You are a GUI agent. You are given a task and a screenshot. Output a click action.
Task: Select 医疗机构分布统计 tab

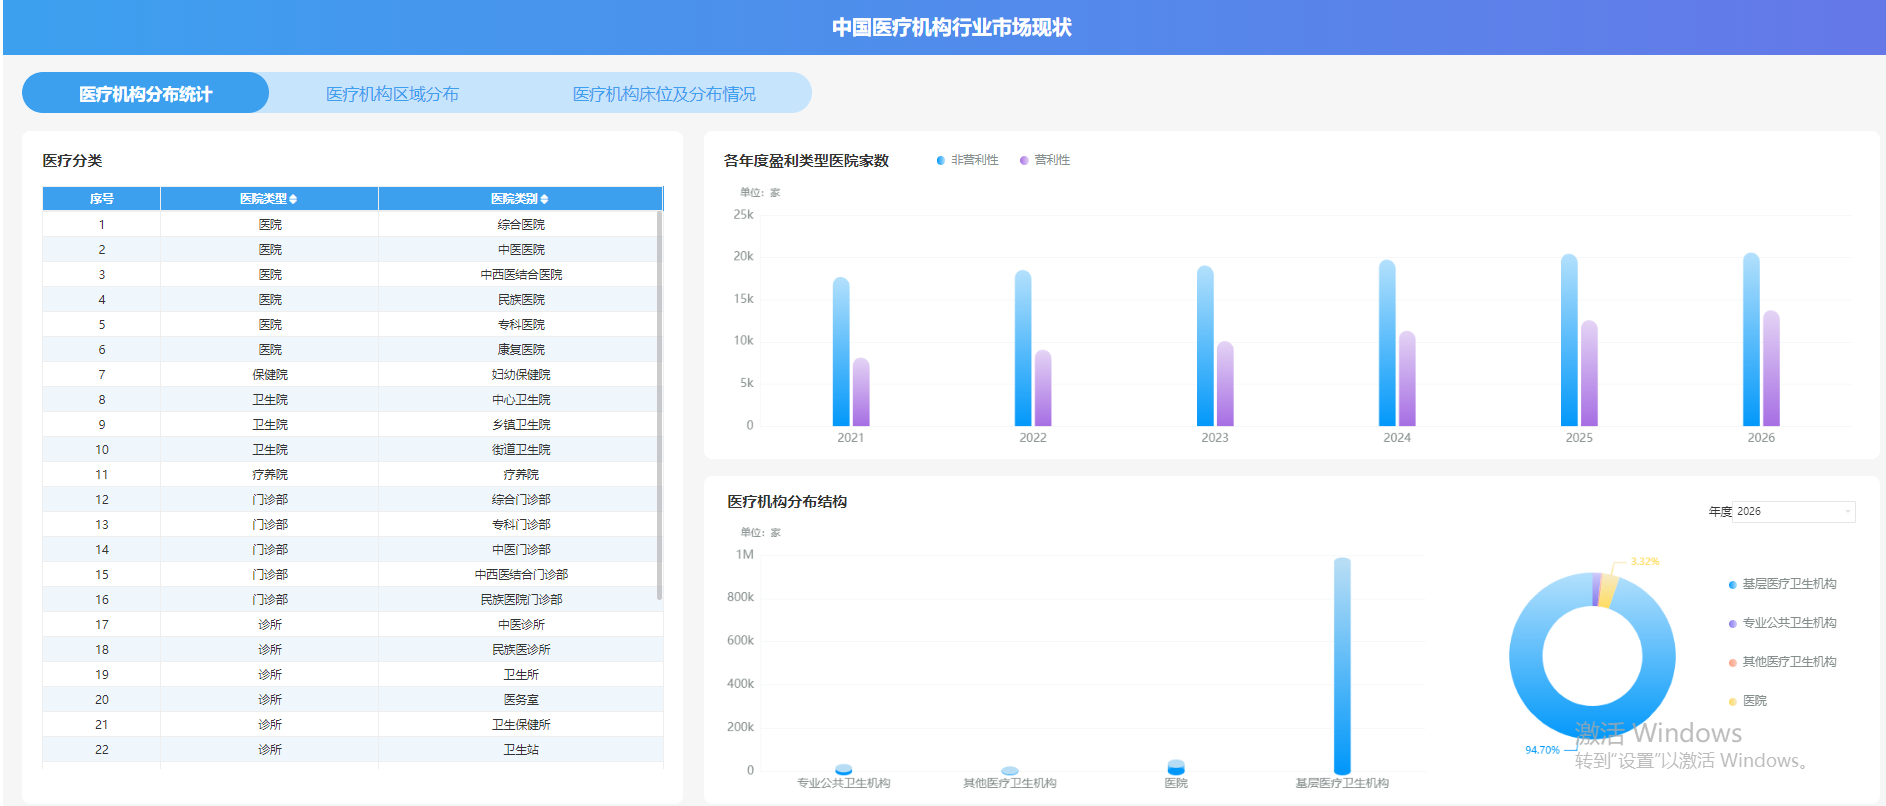(145, 93)
